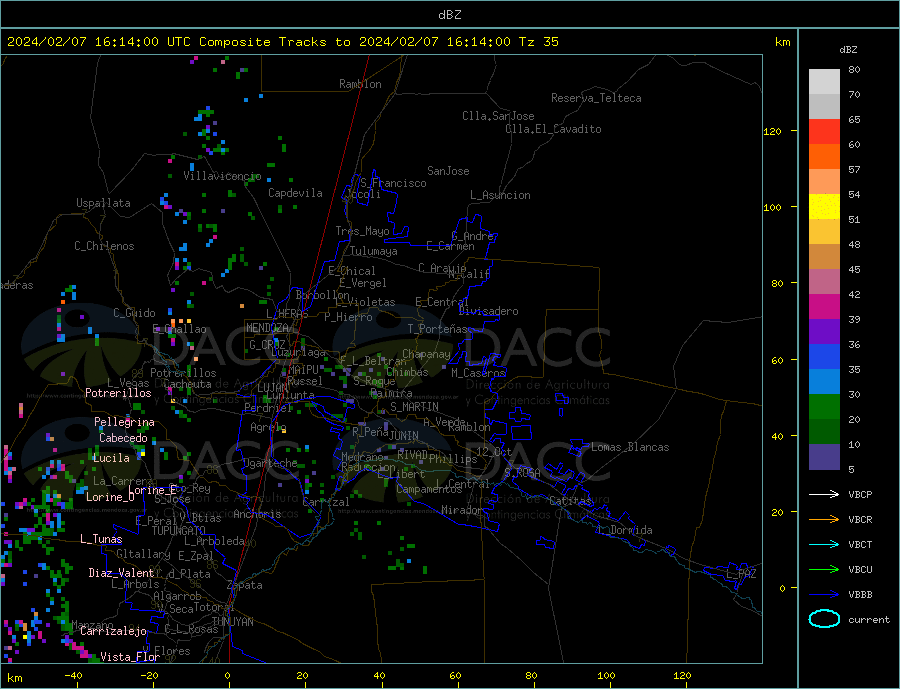The height and width of the screenshot is (689, 900).
Task: Click the Ugarteche map label
Action: pyautogui.click(x=270, y=463)
